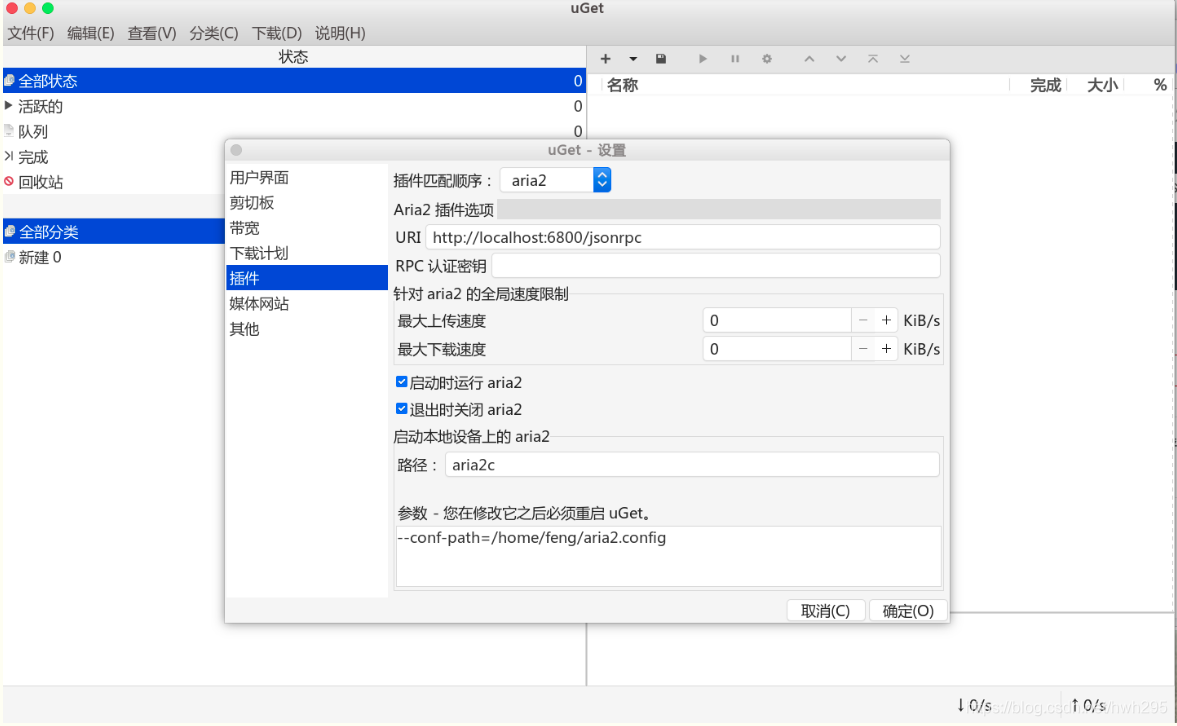This screenshot has width=1177, height=726.
Task: Click the 完成 status icon
Action: (x=9, y=156)
